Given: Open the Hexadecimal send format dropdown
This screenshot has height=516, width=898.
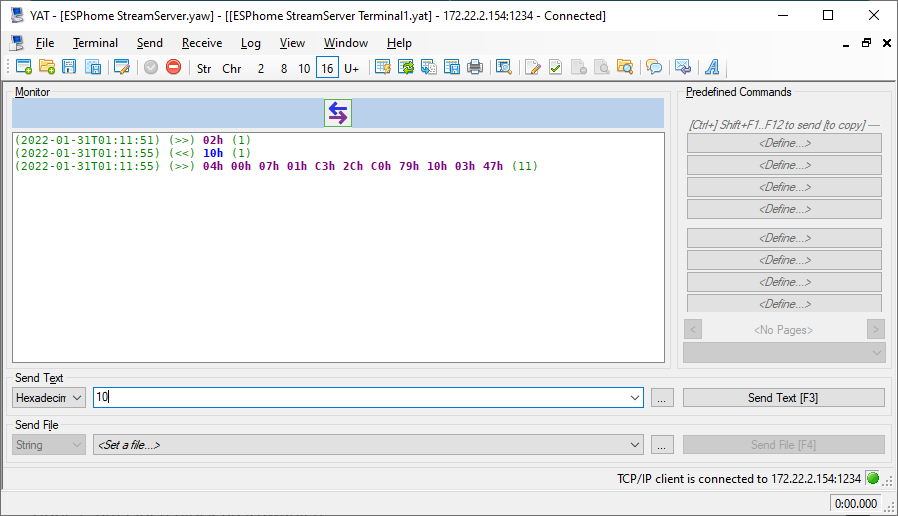Looking at the screenshot, I should [x=49, y=398].
